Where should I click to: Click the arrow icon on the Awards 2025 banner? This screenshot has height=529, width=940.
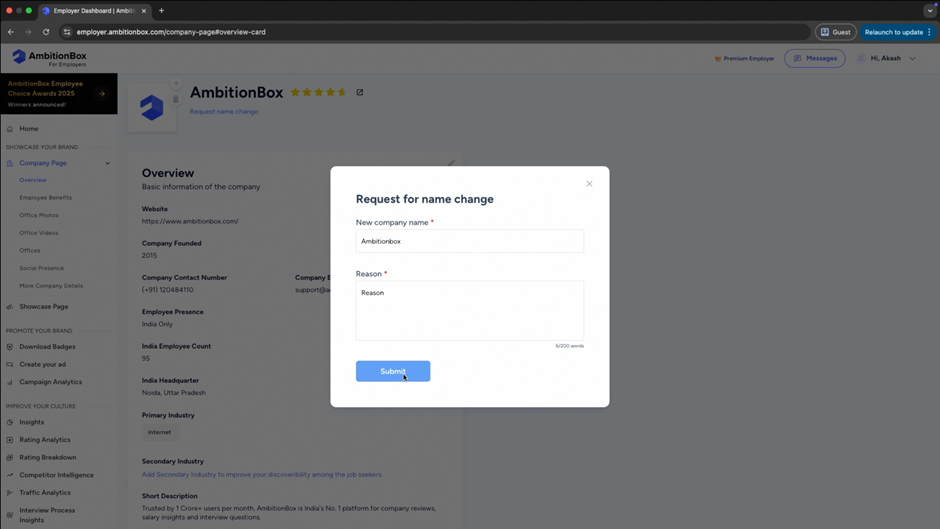[x=102, y=94]
